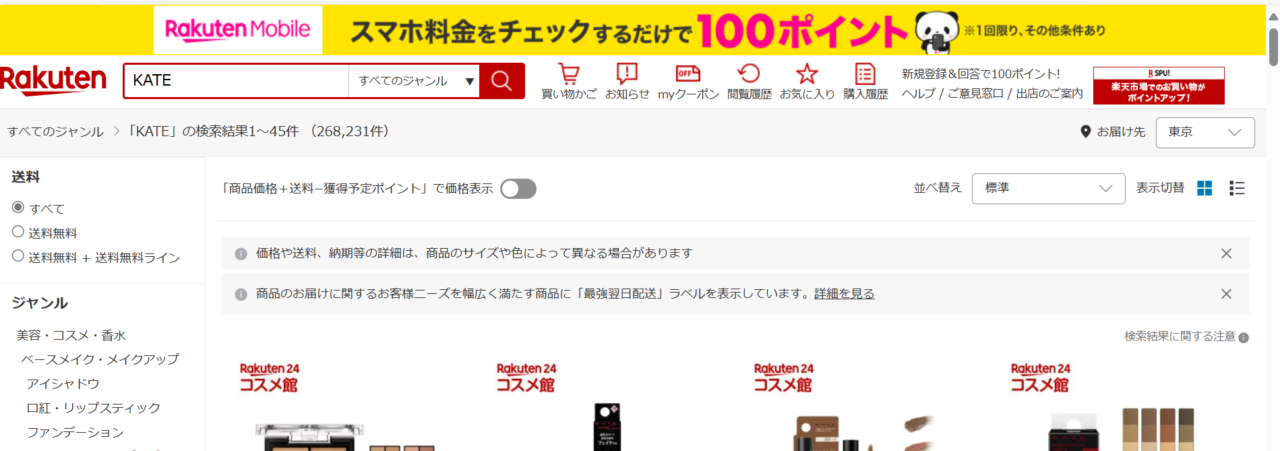
Task: Open the 詳細を見る link
Action: [844, 294]
